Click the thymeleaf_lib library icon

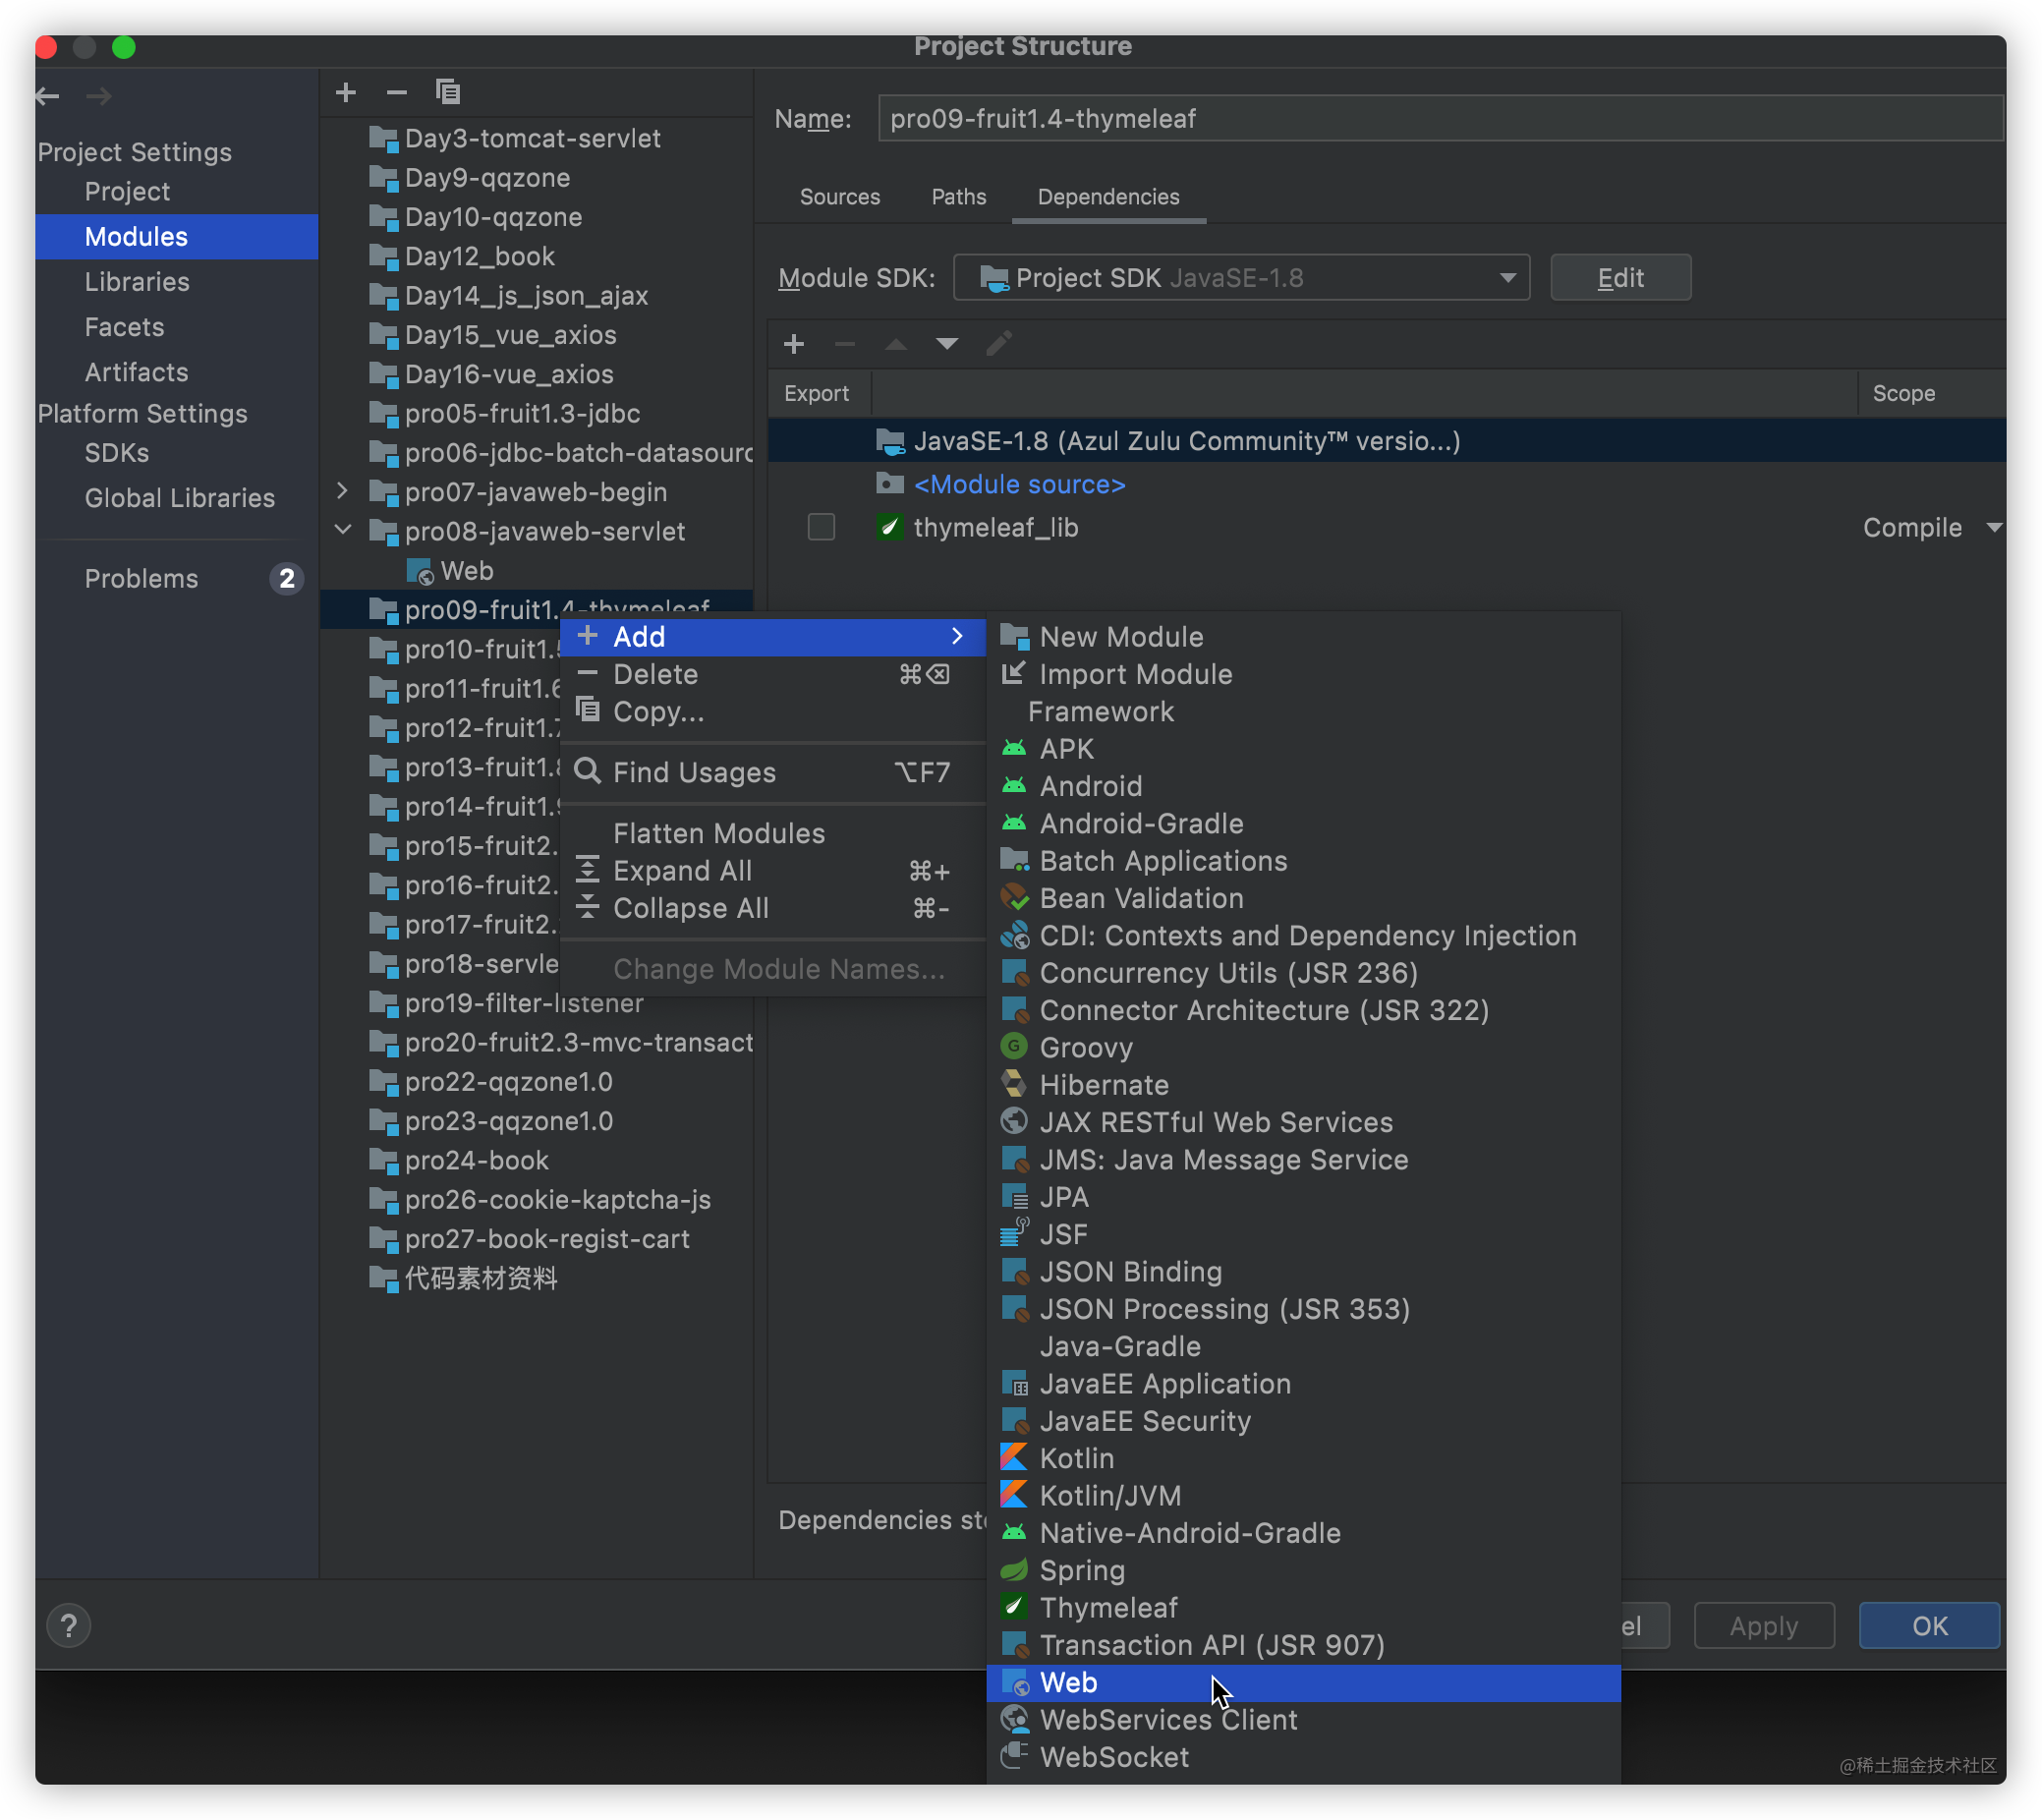point(889,527)
